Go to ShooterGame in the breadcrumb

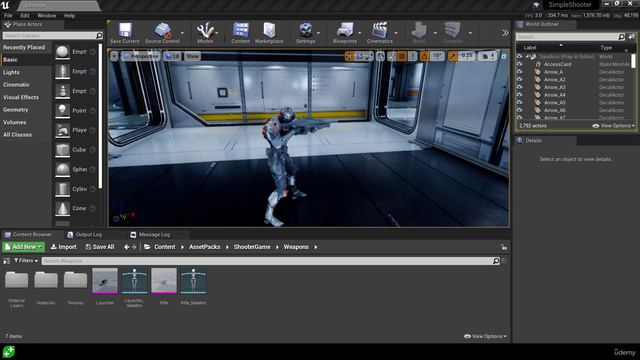pos(252,247)
